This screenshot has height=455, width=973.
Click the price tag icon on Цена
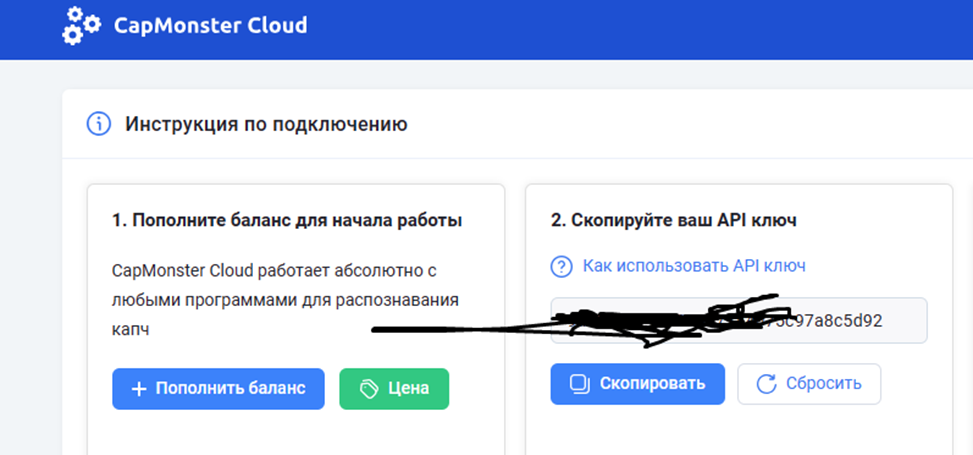tap(368, 388)
